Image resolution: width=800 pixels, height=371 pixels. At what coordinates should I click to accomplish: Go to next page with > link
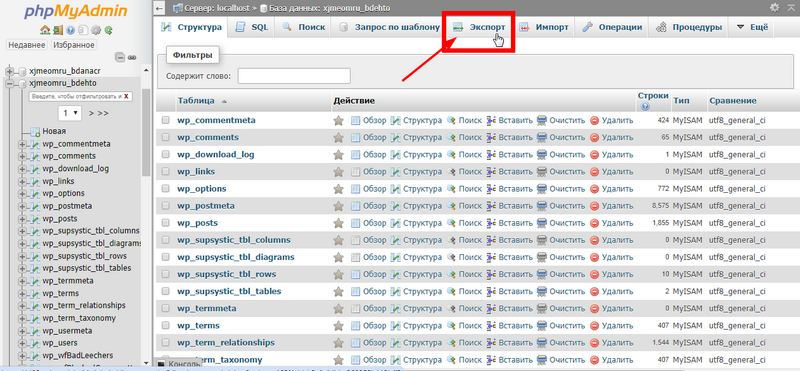[x=91, y=113]
